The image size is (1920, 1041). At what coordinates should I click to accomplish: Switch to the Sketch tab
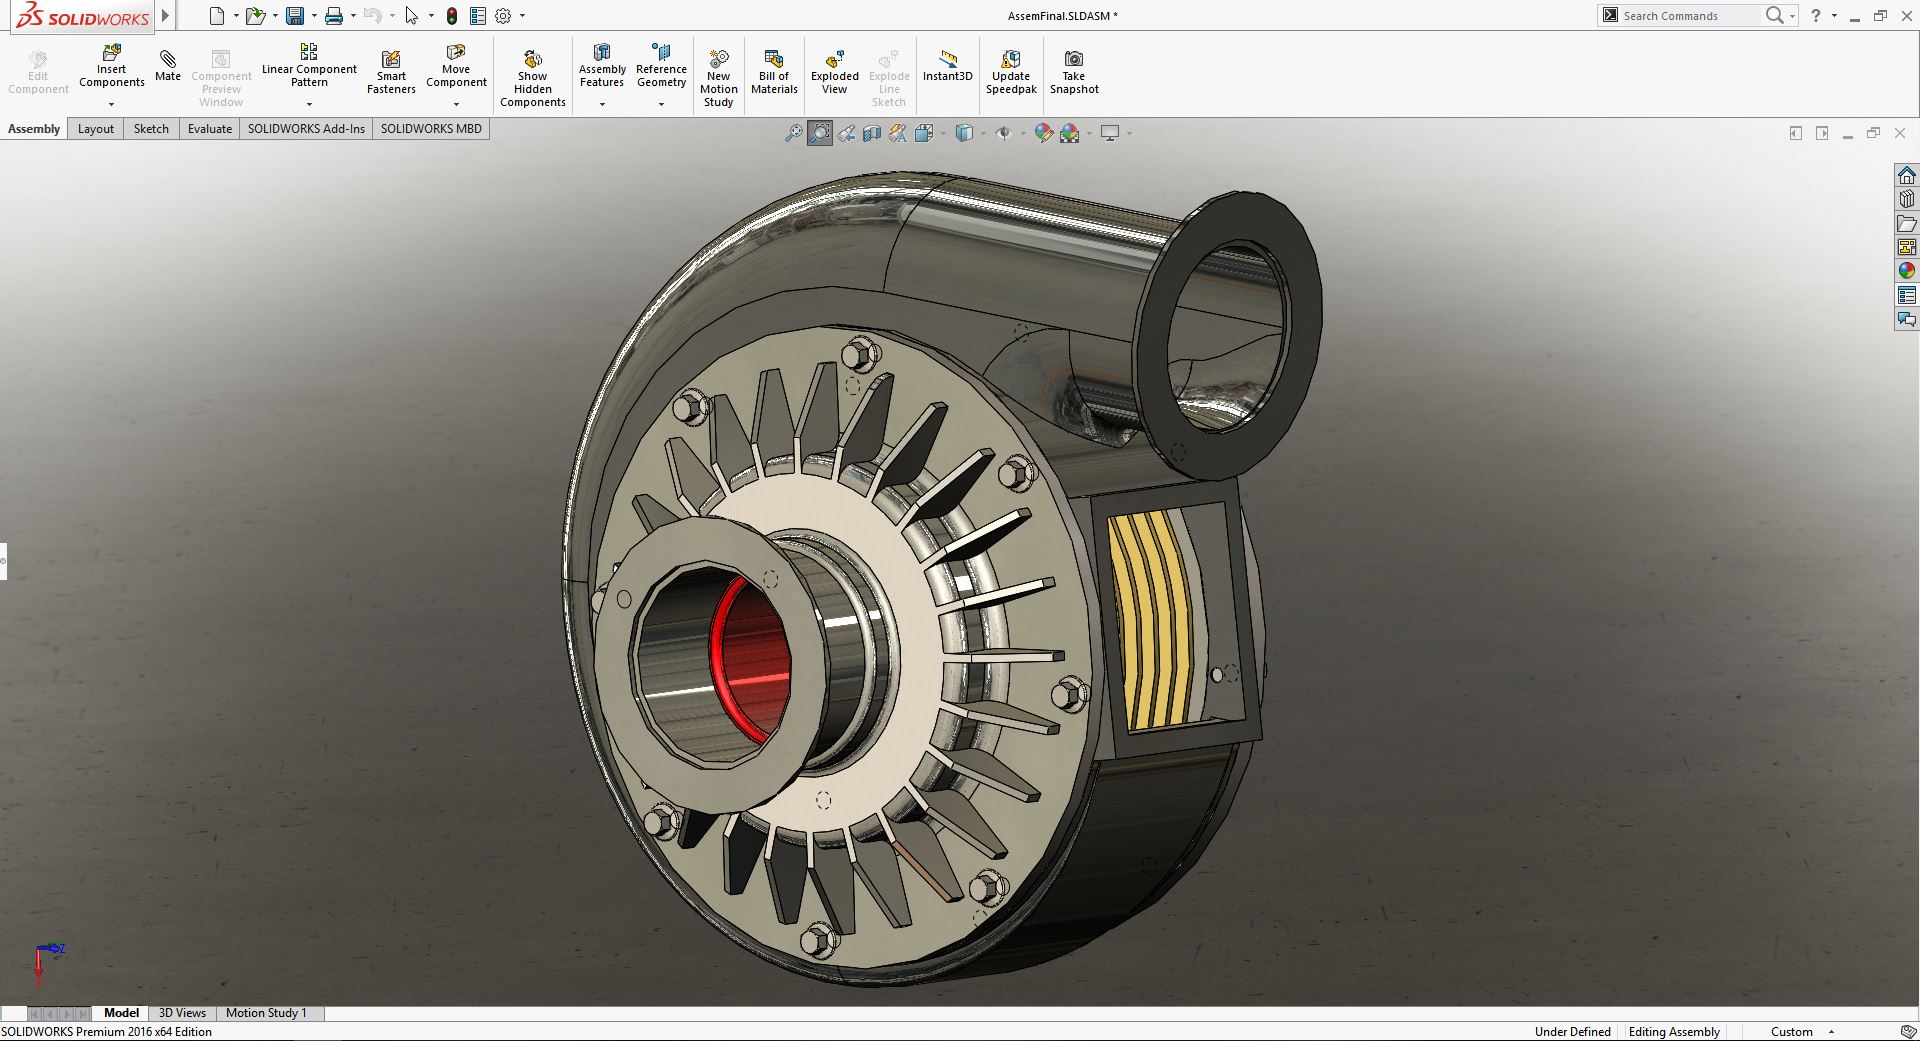coord(151,129)
